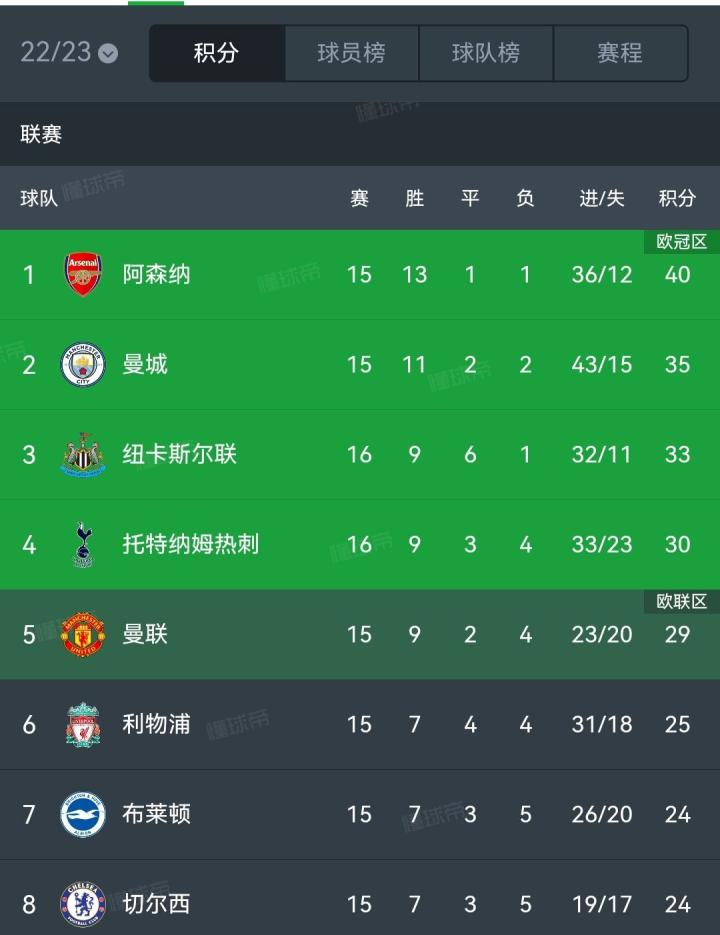
Task: Tap the 联赛 section header
Action: (x=360, y=134)
